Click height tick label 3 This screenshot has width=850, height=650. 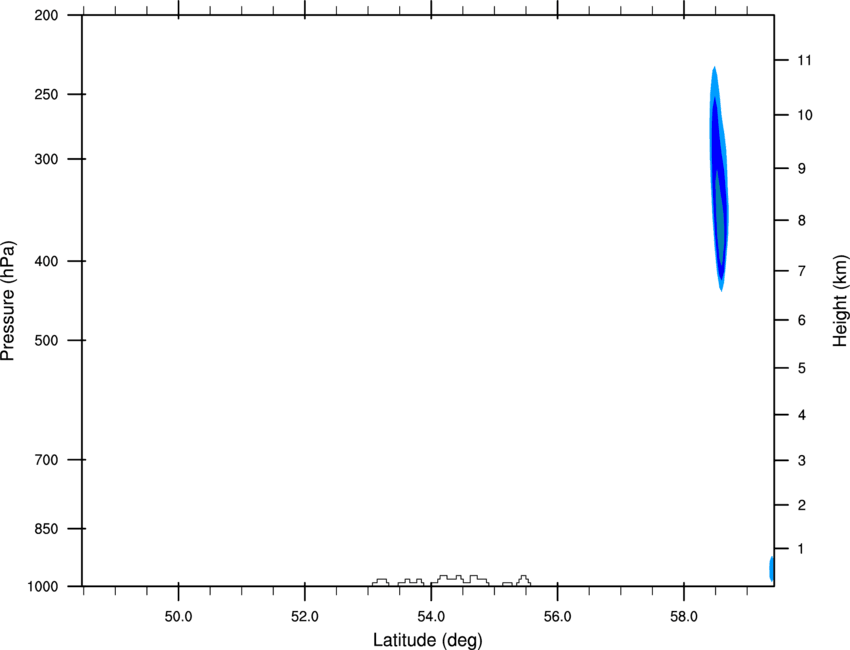(x=802, y=460)
